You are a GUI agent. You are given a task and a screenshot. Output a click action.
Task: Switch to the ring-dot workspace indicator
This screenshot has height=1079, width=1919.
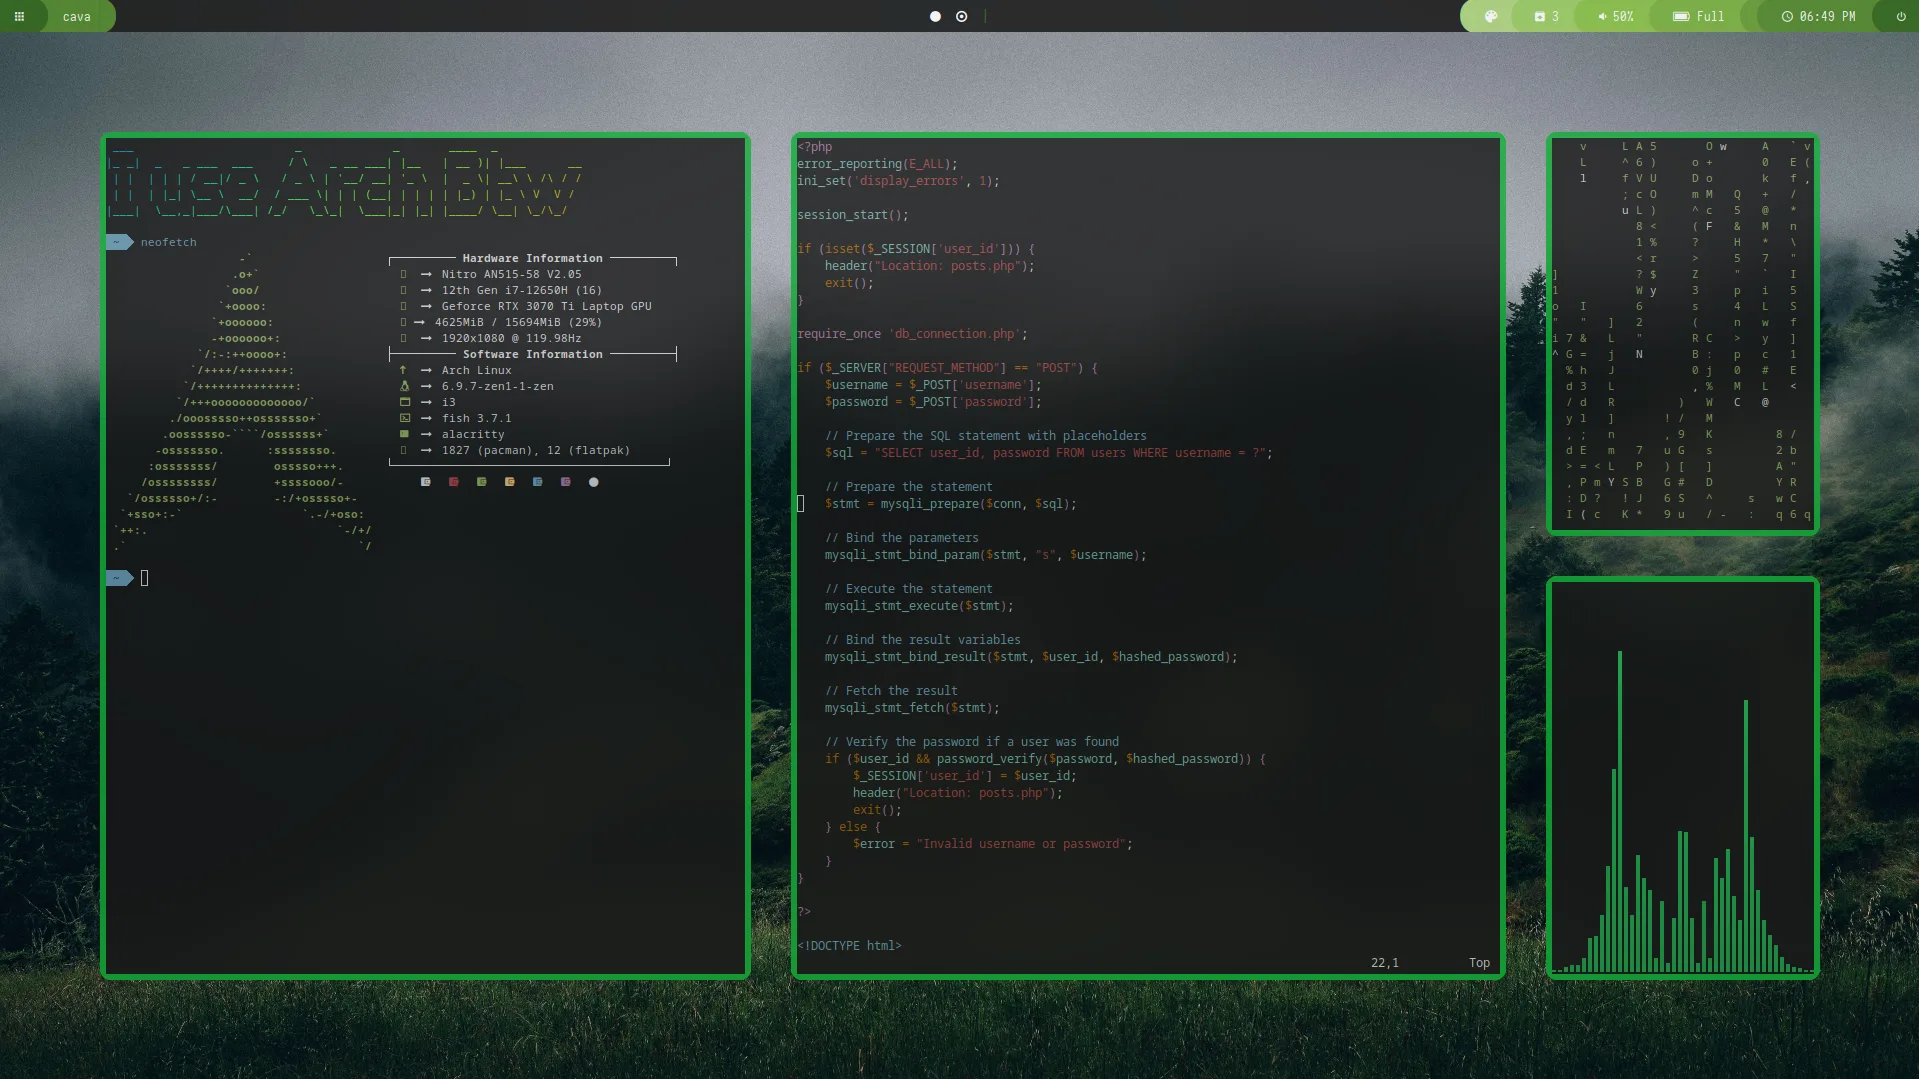click(x=961, y=16)
